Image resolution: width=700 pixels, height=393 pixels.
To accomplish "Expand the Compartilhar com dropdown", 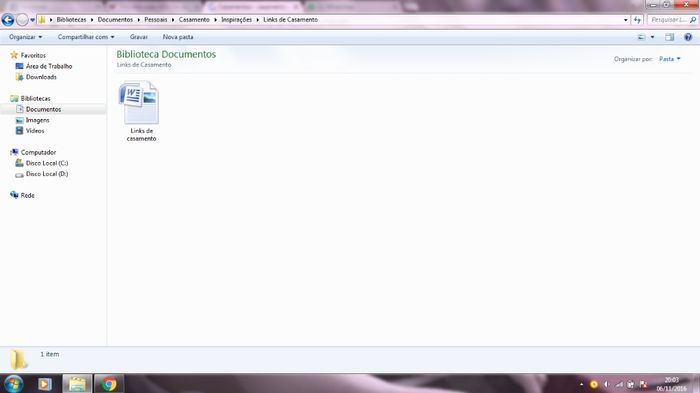I will point(86,37).
